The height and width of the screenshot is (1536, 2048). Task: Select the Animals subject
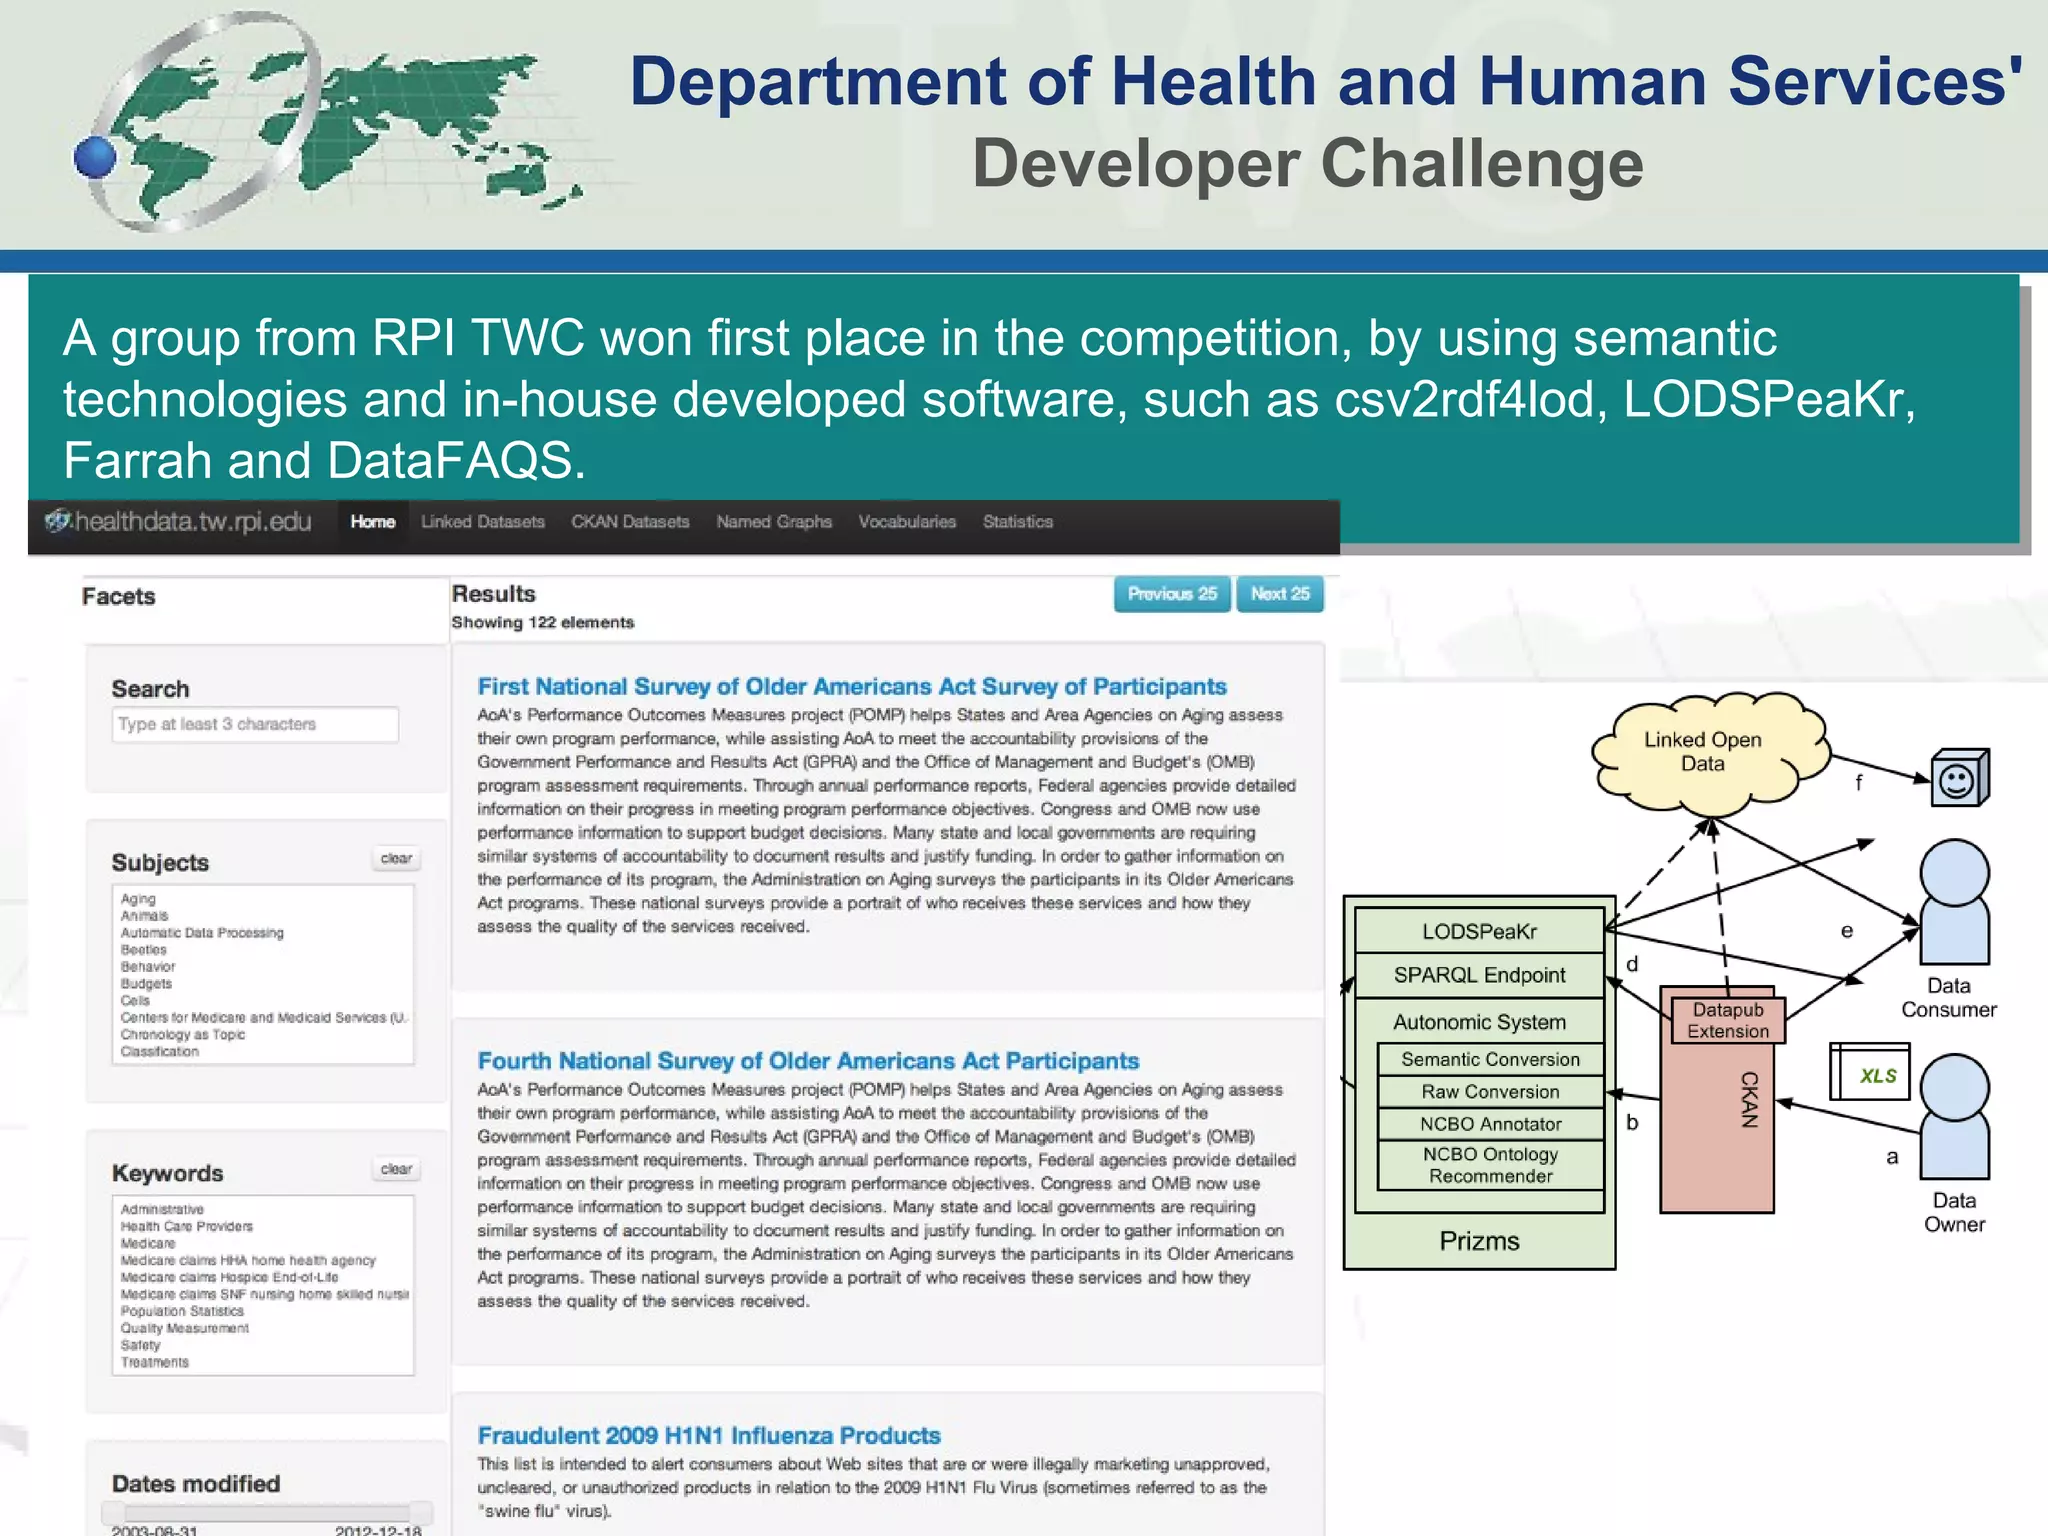click(x=145, y=916)
